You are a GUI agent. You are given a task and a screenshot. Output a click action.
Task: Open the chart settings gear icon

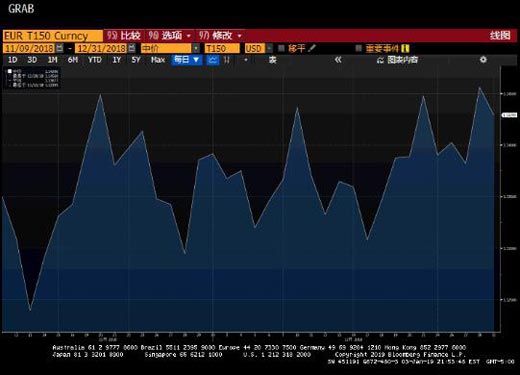coord(483,60)
